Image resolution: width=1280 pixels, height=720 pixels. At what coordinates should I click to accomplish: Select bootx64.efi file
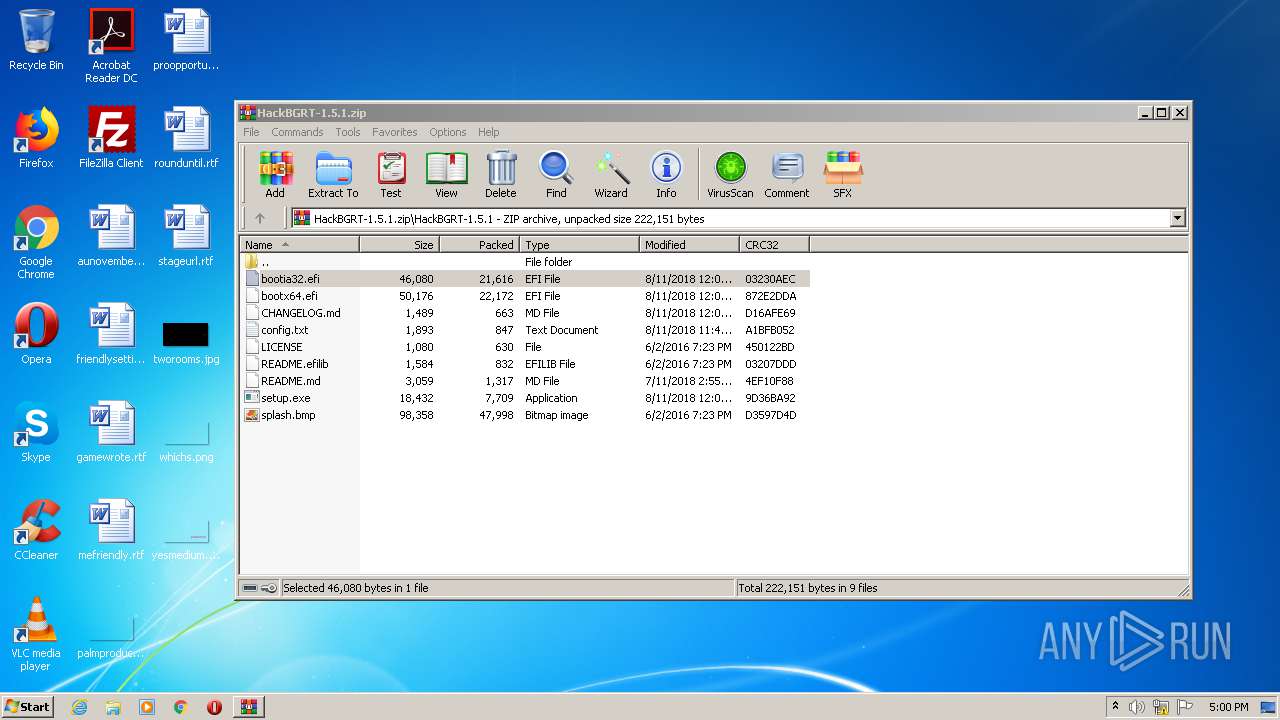[525, 296]
